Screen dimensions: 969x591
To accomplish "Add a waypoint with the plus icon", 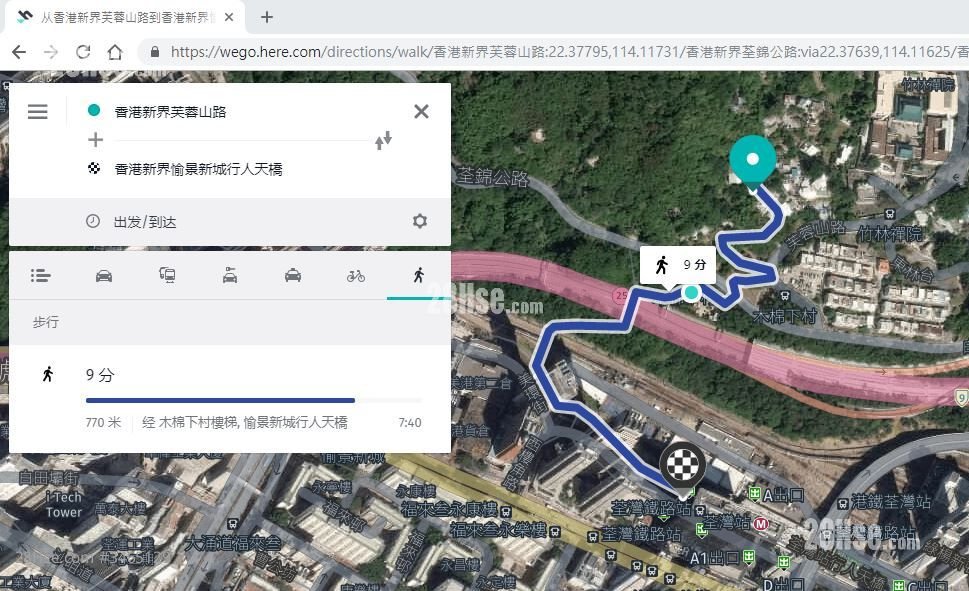I will coord(96,140).
